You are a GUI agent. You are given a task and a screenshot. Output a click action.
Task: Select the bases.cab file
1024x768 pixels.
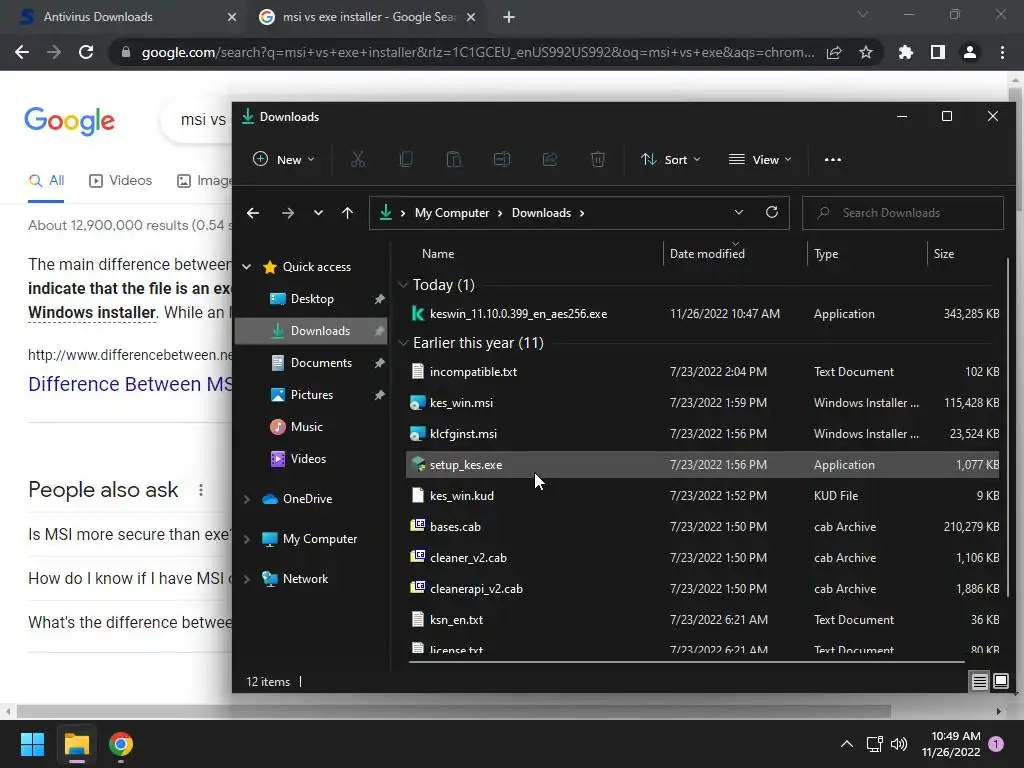click(702, 526)
